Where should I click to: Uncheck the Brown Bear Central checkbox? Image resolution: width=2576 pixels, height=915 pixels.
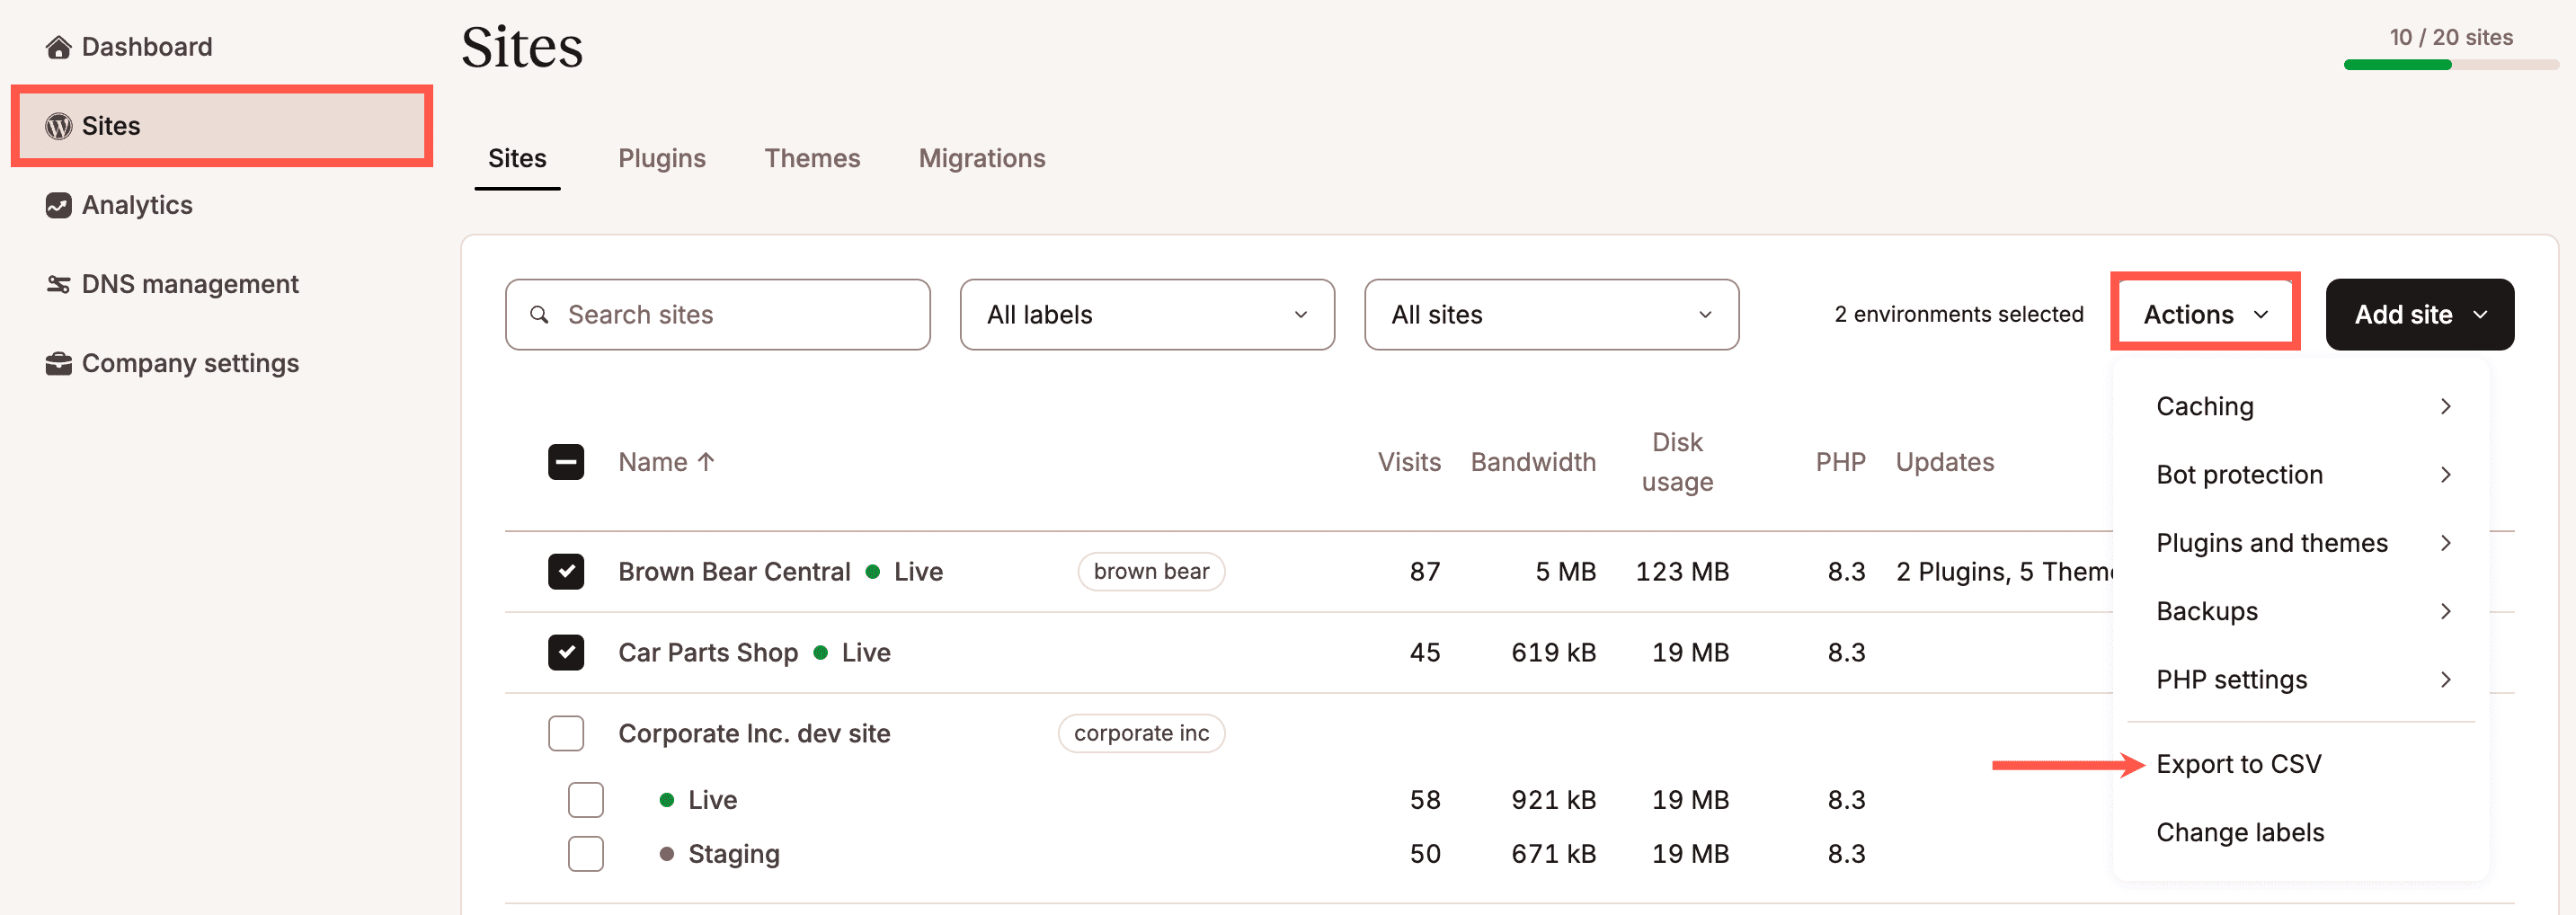566,572
